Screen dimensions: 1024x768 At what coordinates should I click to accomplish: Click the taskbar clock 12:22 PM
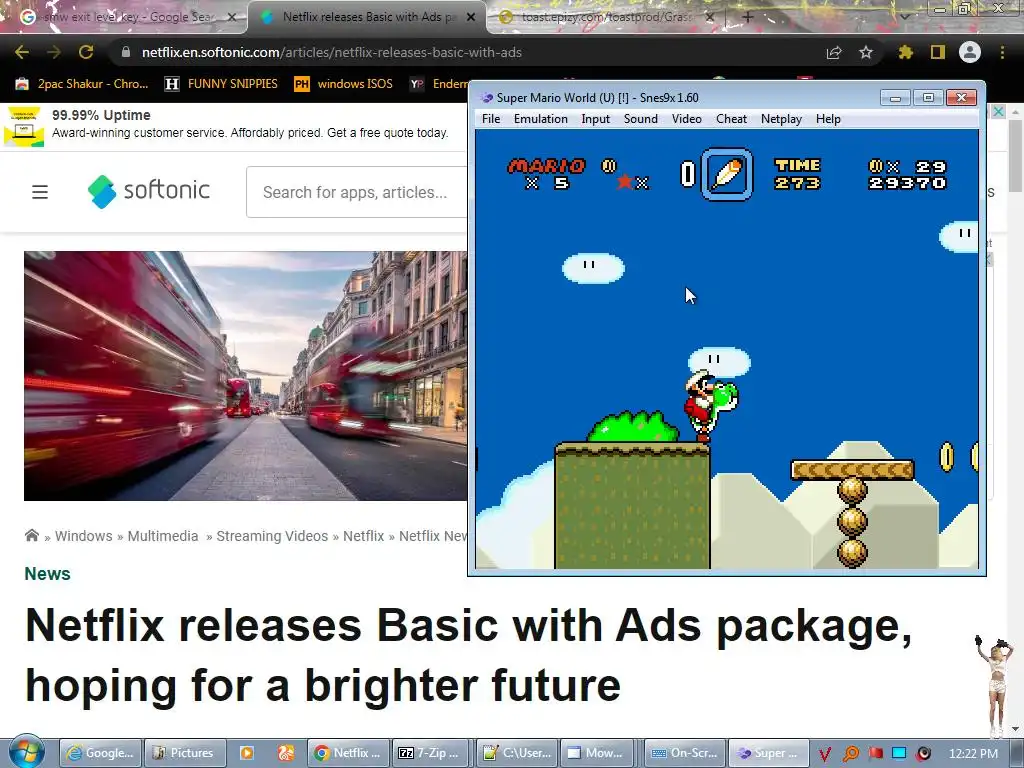coord(973,754)
